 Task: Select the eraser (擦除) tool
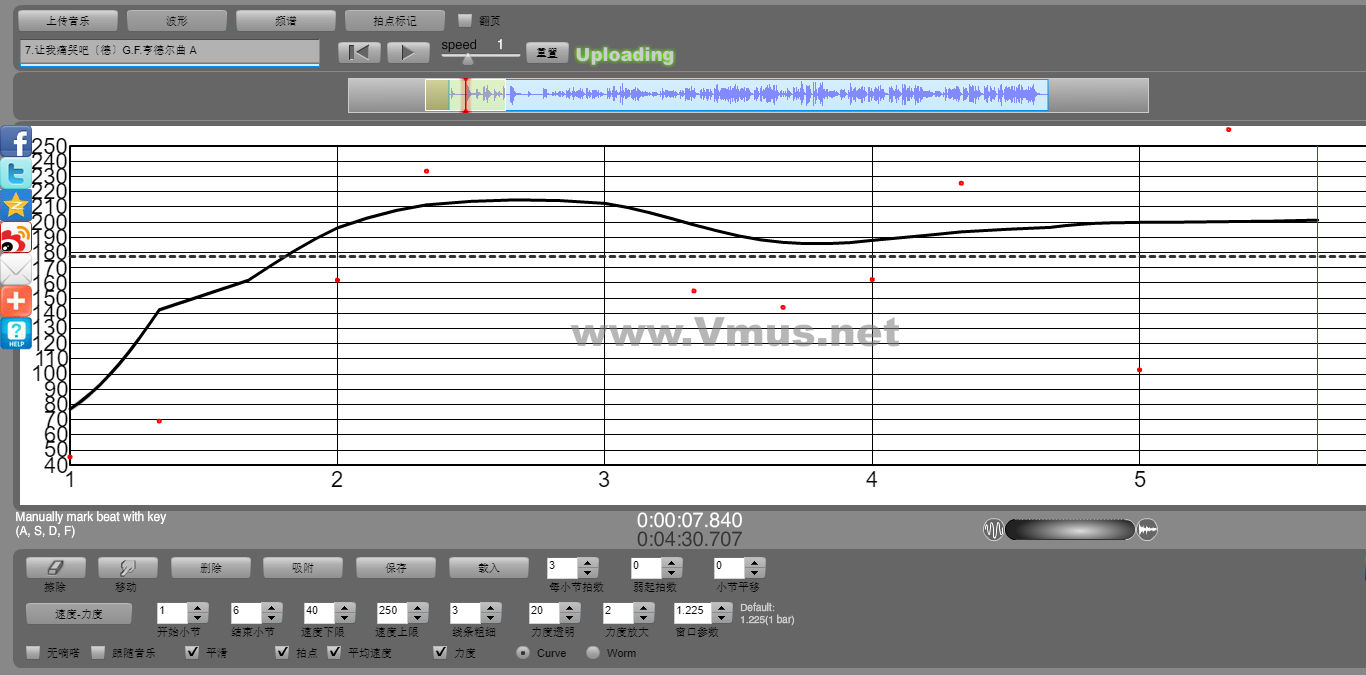pyautogui.click(x=55, y=567)
